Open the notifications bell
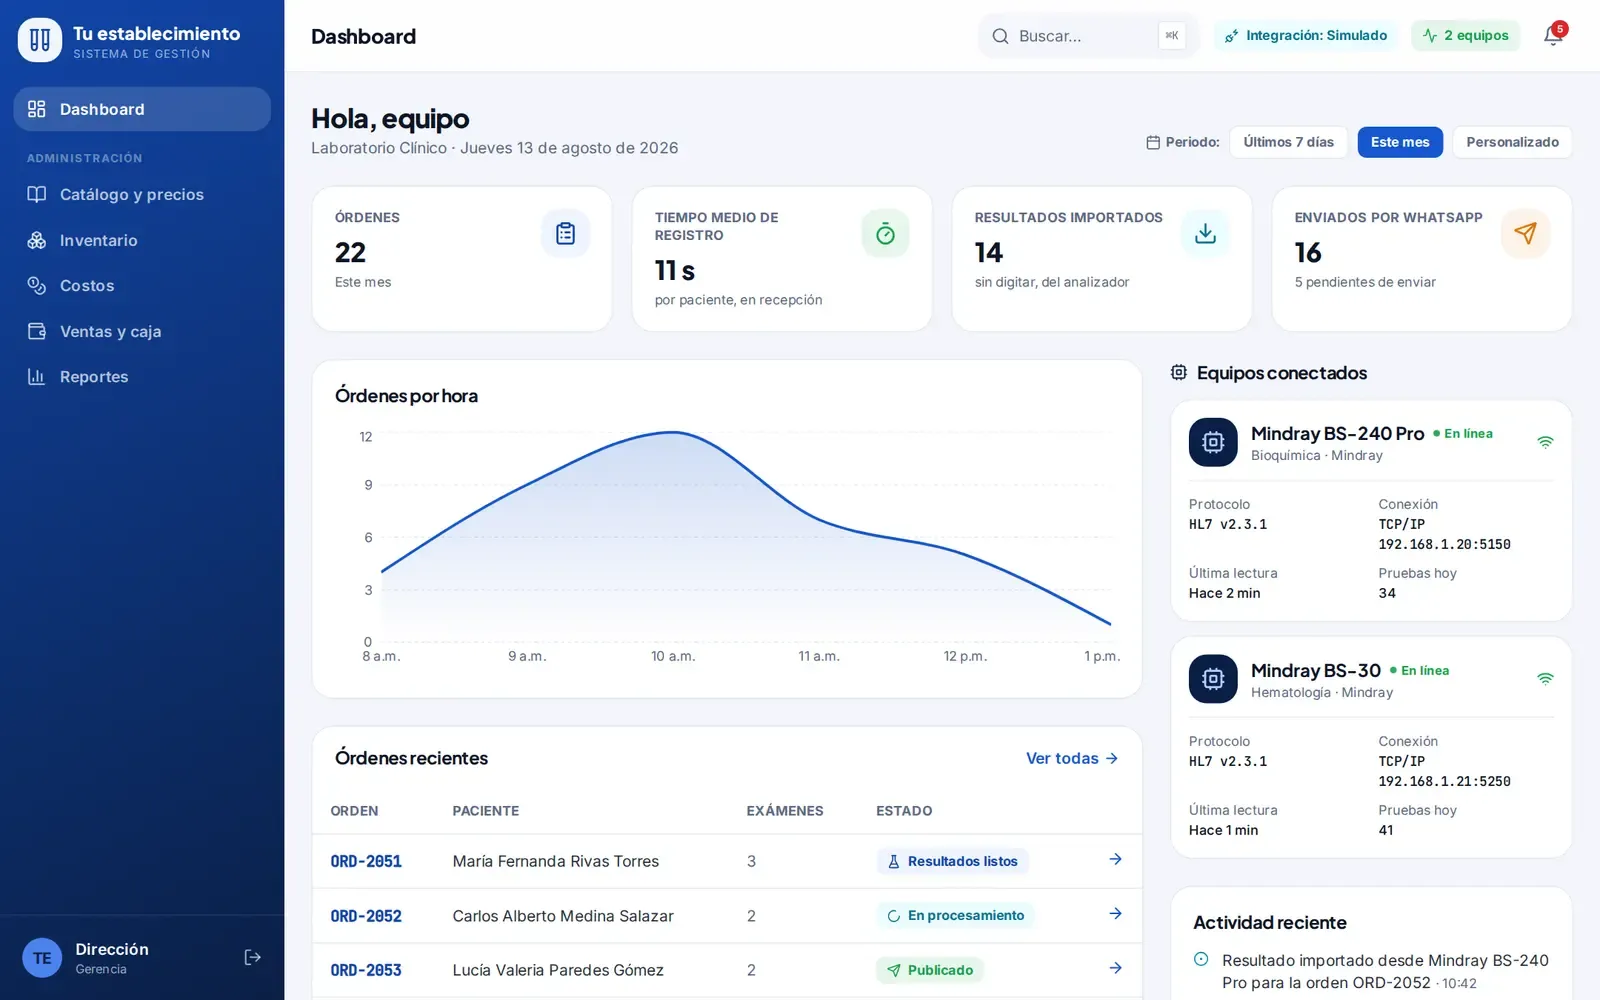 click(x=1552, y=36)
